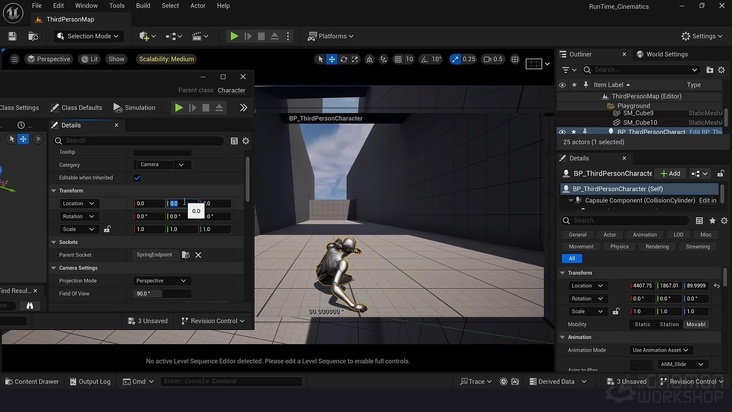
Task: Open level Details settings gear
Action: pyautogui.click(x=724, y=220)
